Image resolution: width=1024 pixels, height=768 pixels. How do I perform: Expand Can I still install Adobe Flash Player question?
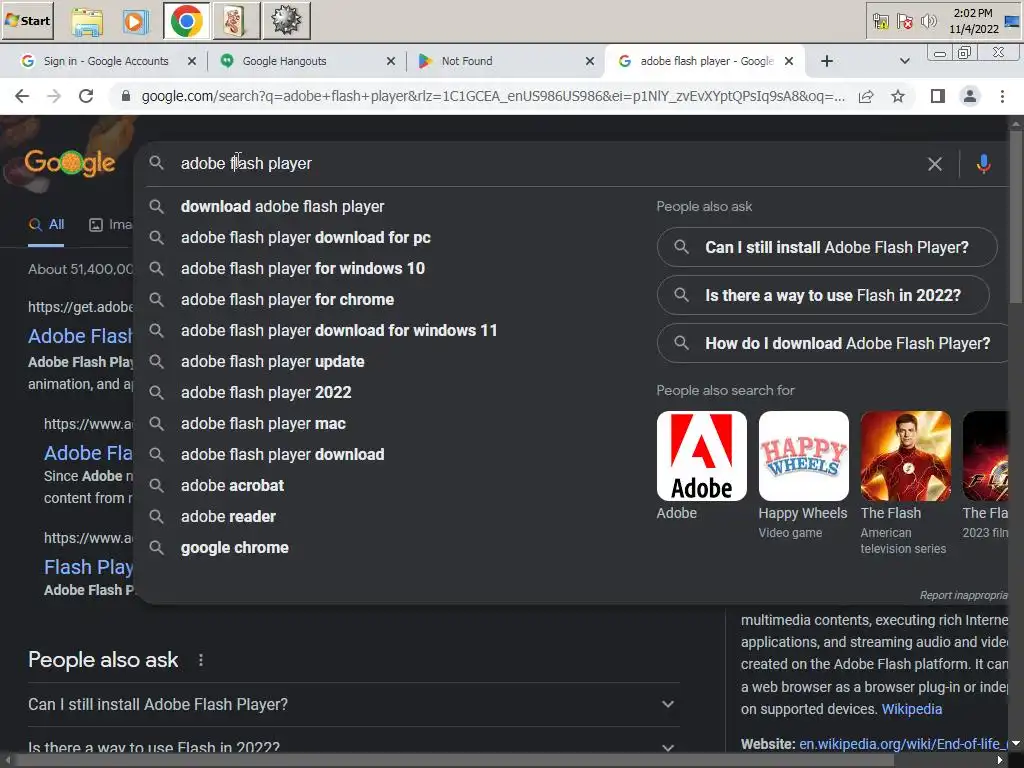(x=353, y=705)
